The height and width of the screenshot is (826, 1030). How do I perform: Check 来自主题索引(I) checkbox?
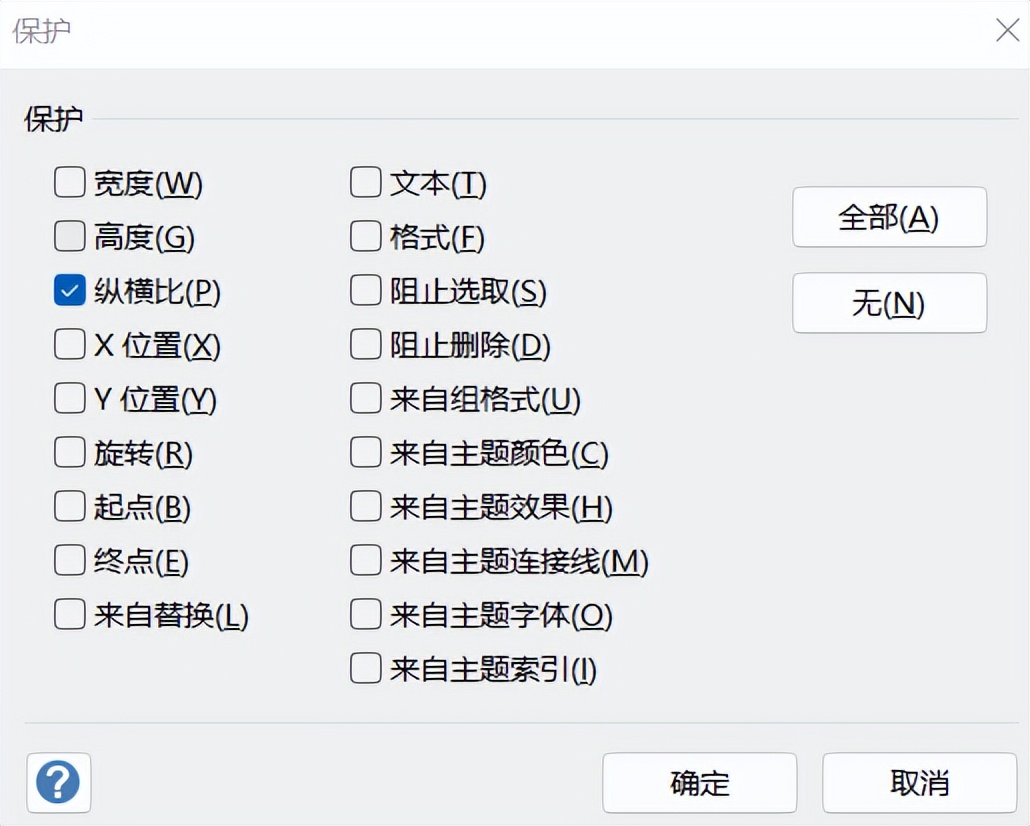tap(366, 668)
